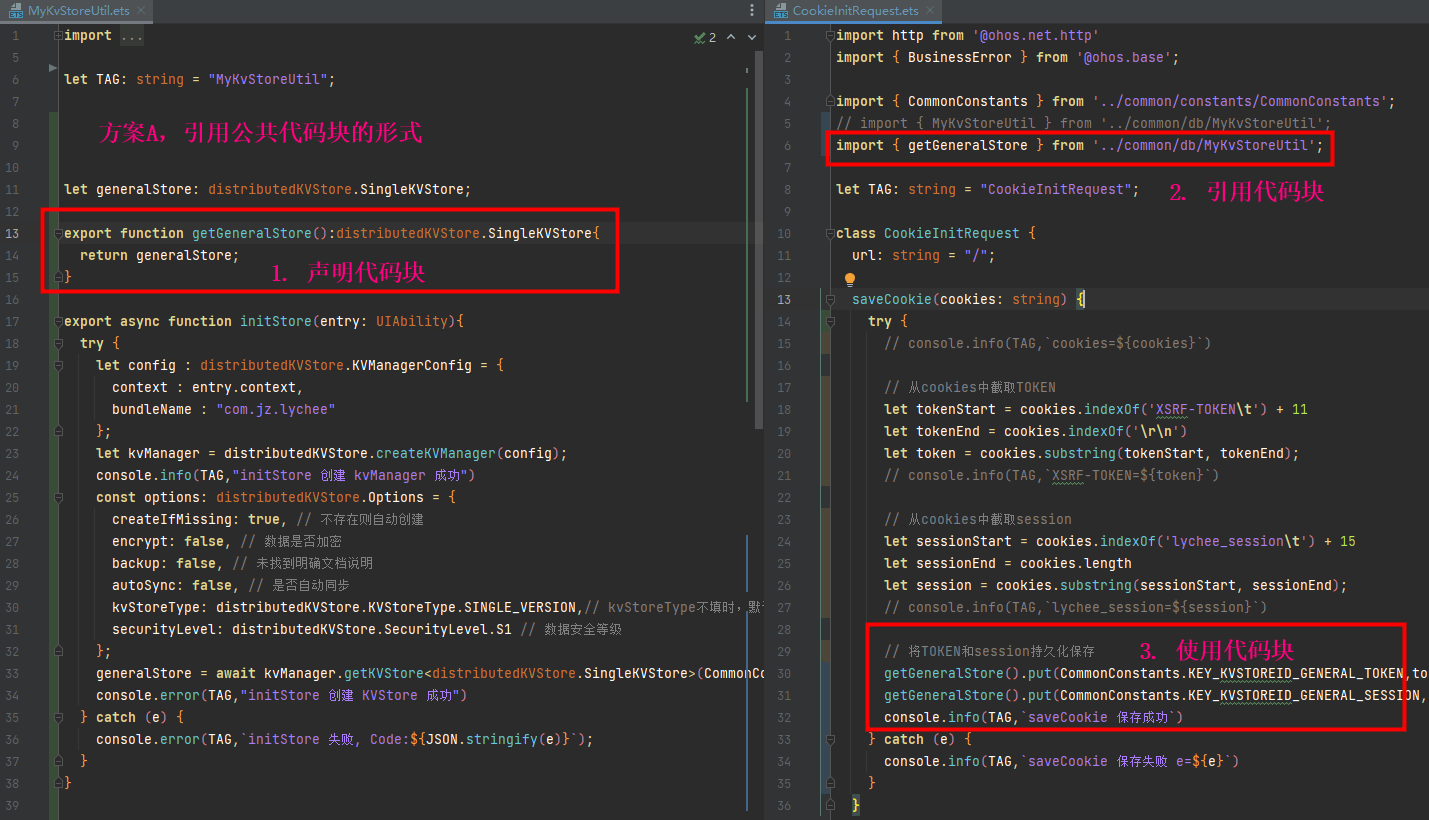Open the editor tab options three-dot menu
Image resolution: width=1429 pixels, height=820 pixels.
point(752,11)
